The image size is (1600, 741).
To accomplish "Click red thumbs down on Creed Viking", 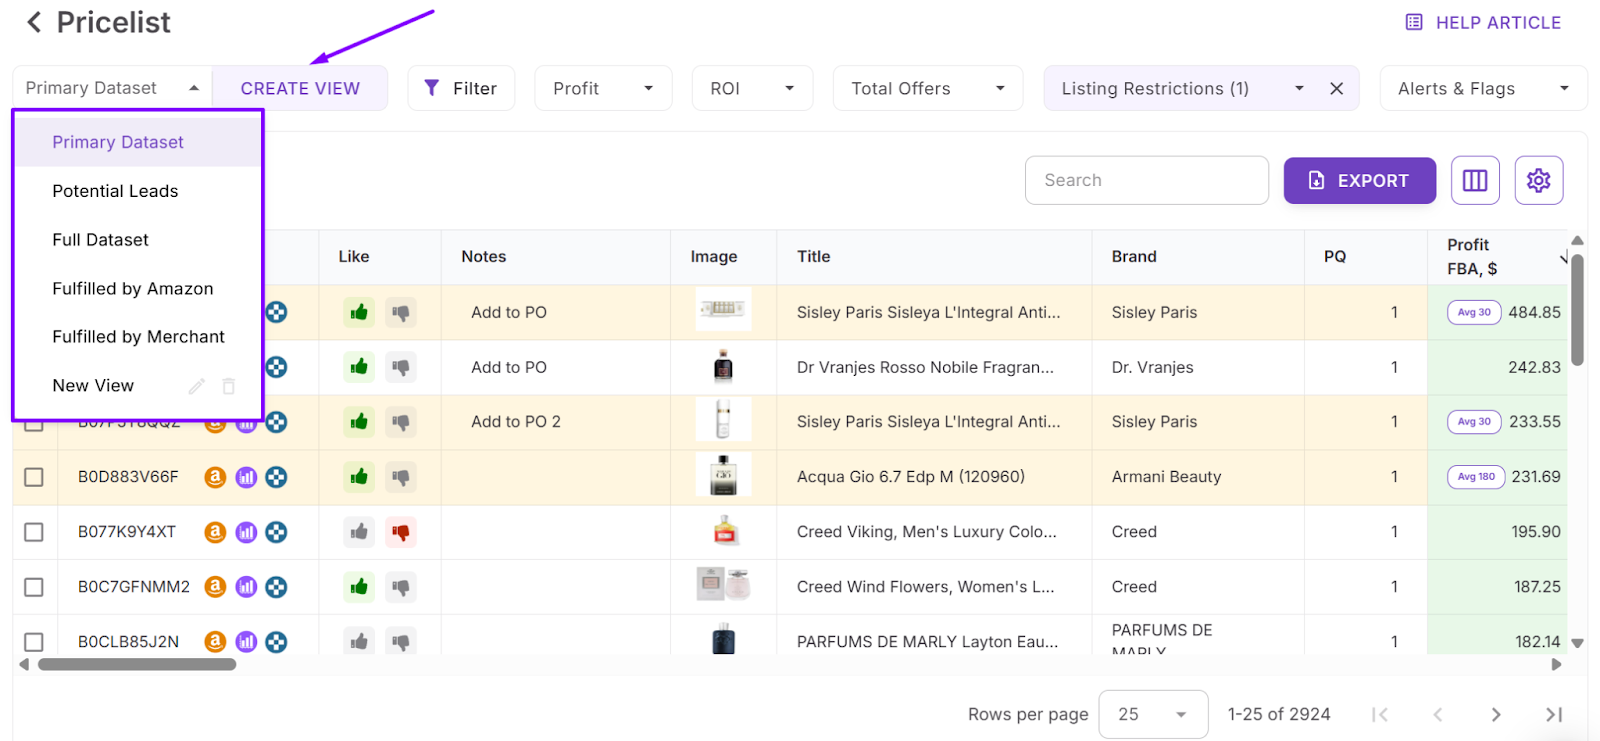I will (x=401, y=532).
